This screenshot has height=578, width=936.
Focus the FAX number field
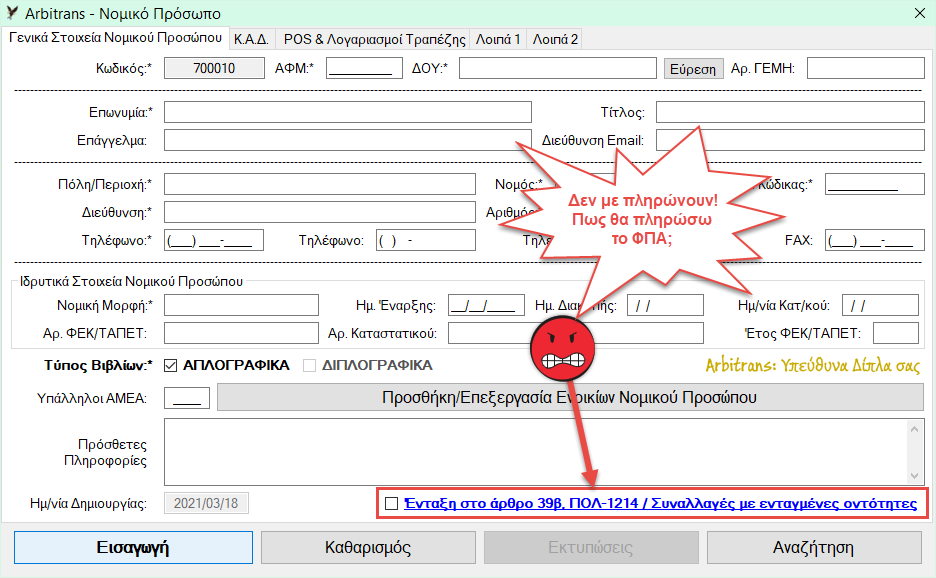click(x=875, y=240)
